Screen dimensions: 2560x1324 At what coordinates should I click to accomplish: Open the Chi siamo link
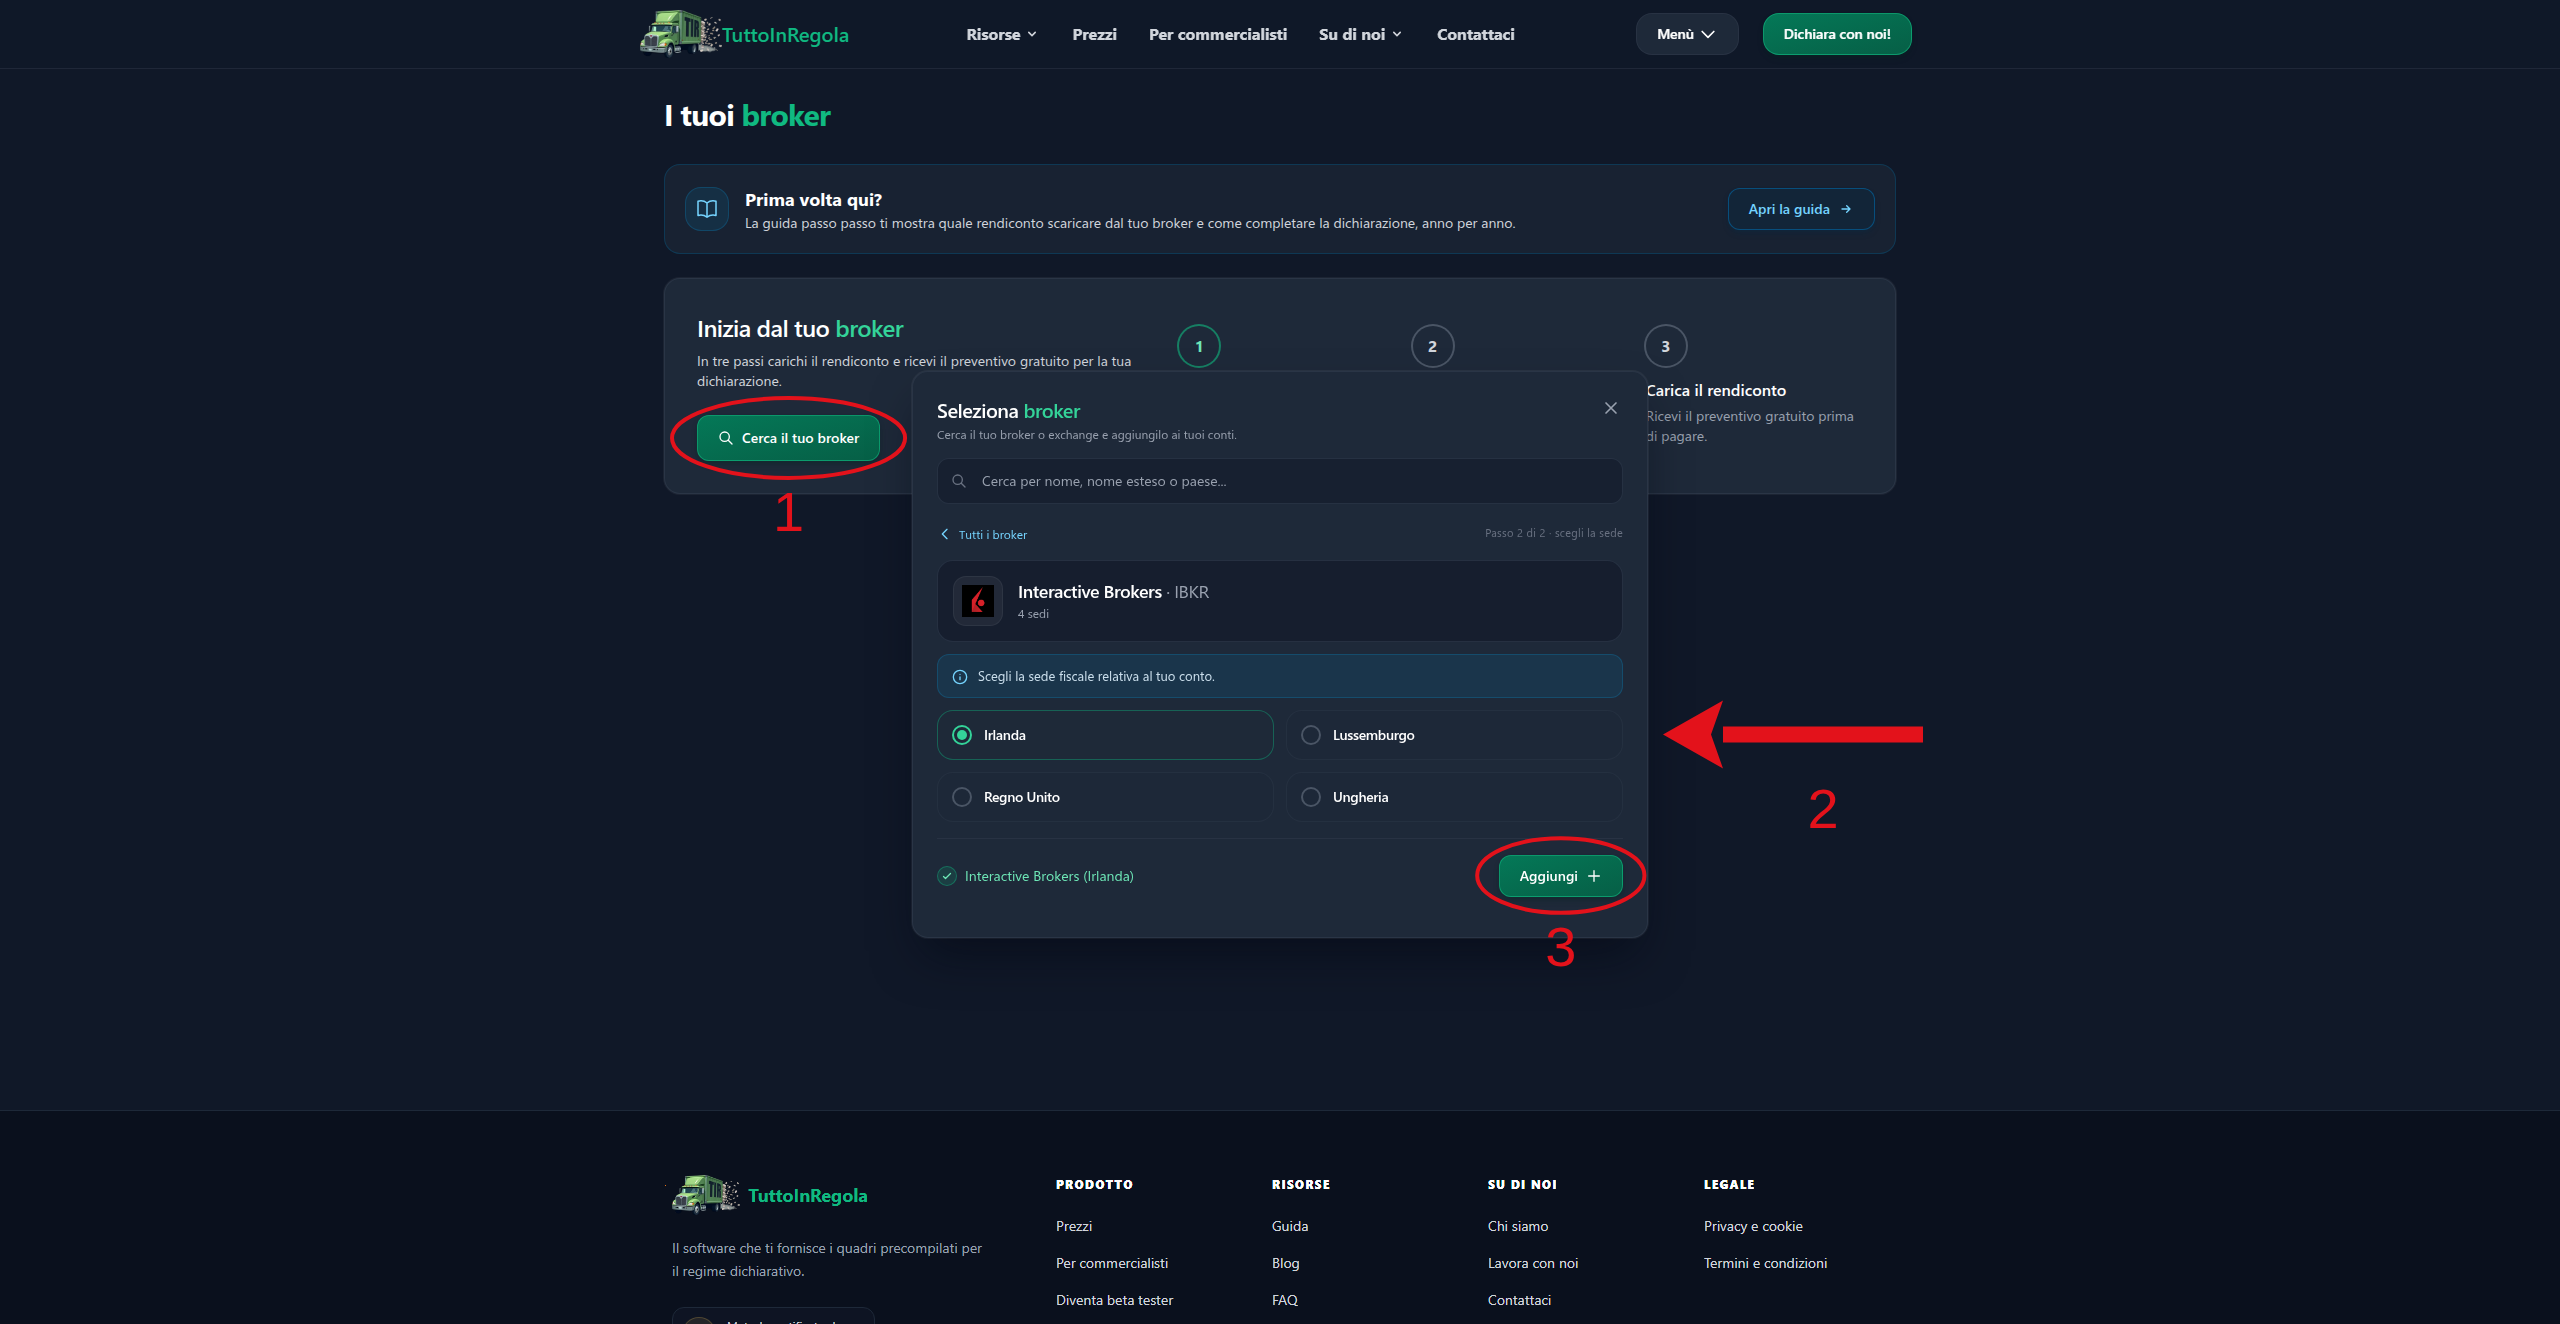[1517, 1226]
